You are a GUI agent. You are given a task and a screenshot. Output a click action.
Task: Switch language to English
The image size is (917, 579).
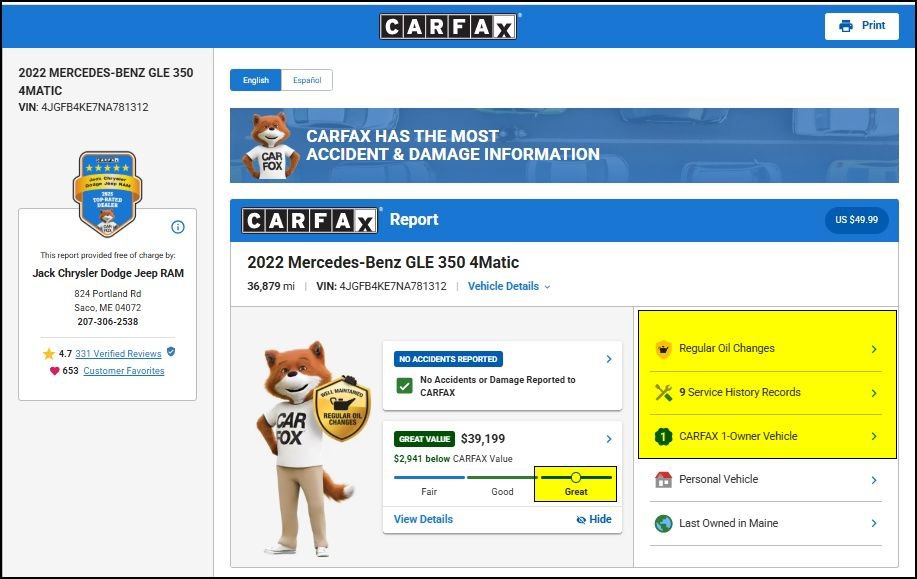coord(256,80)
